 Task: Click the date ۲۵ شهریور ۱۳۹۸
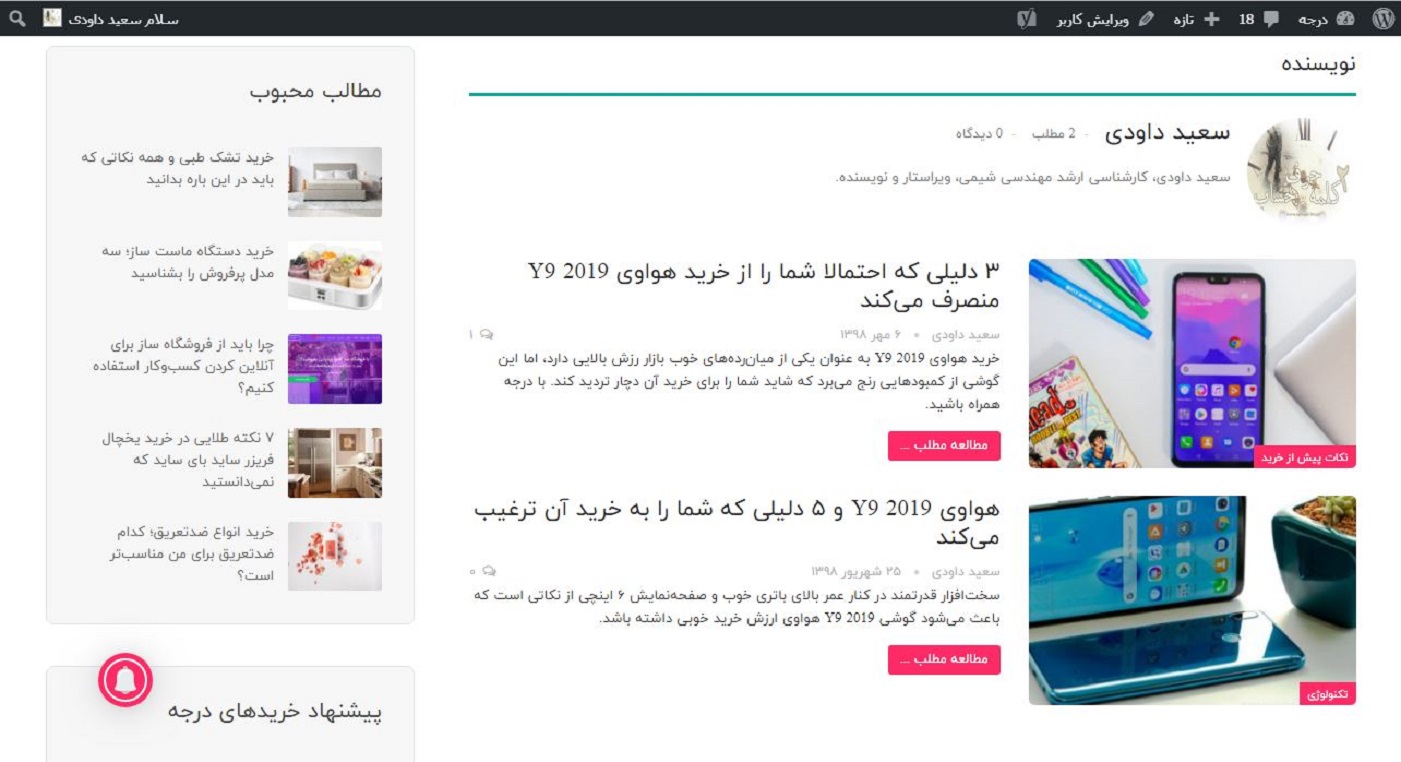[856, 571]
